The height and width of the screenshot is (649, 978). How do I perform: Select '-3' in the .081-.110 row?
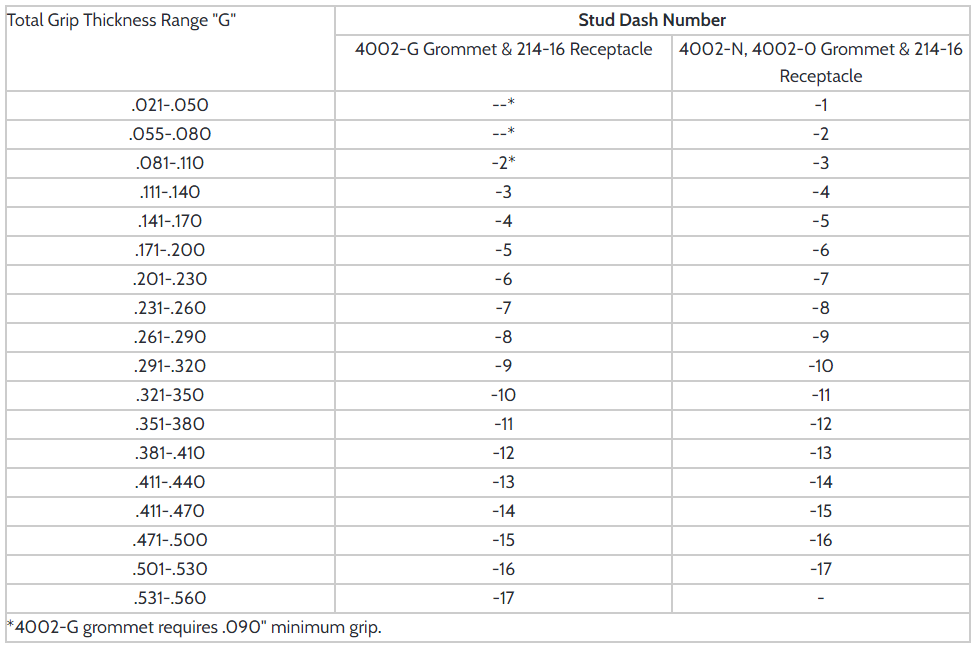(820, 163)
